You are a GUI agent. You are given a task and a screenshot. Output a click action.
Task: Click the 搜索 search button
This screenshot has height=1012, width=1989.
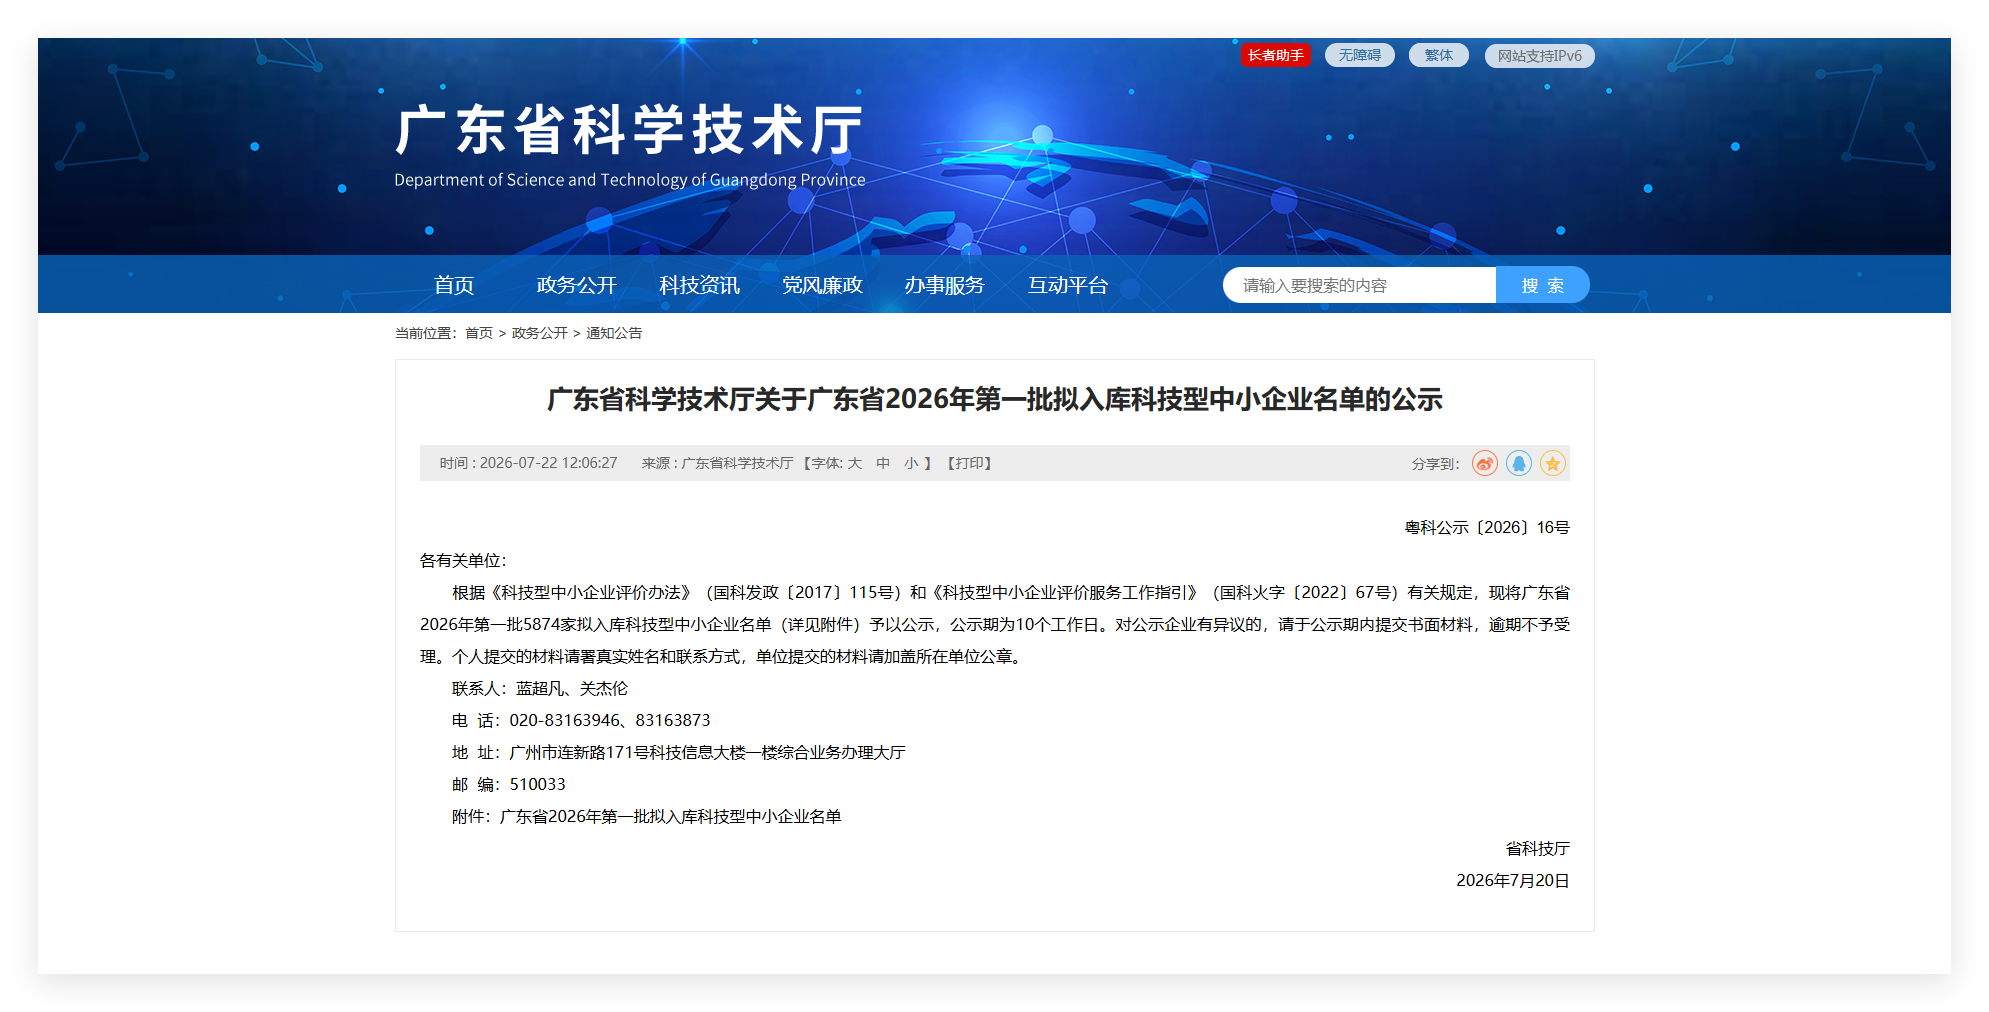(1542, 285)
